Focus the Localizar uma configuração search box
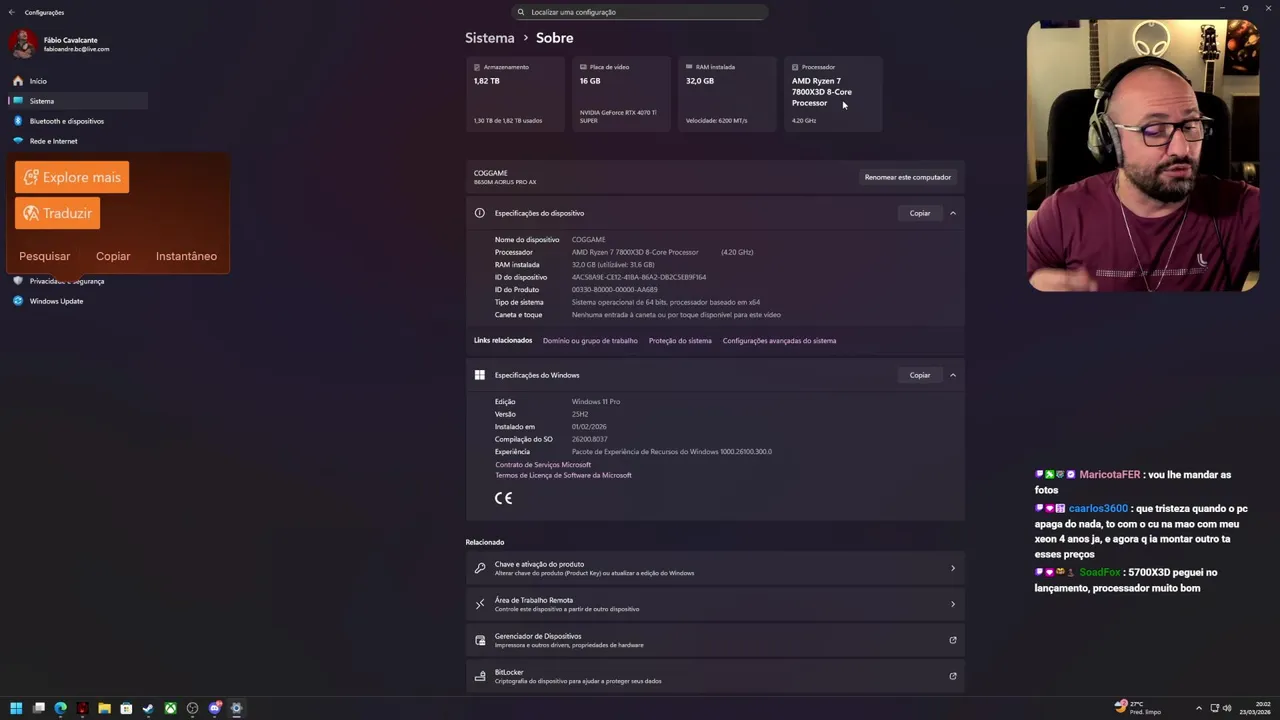 click(640, 12)
